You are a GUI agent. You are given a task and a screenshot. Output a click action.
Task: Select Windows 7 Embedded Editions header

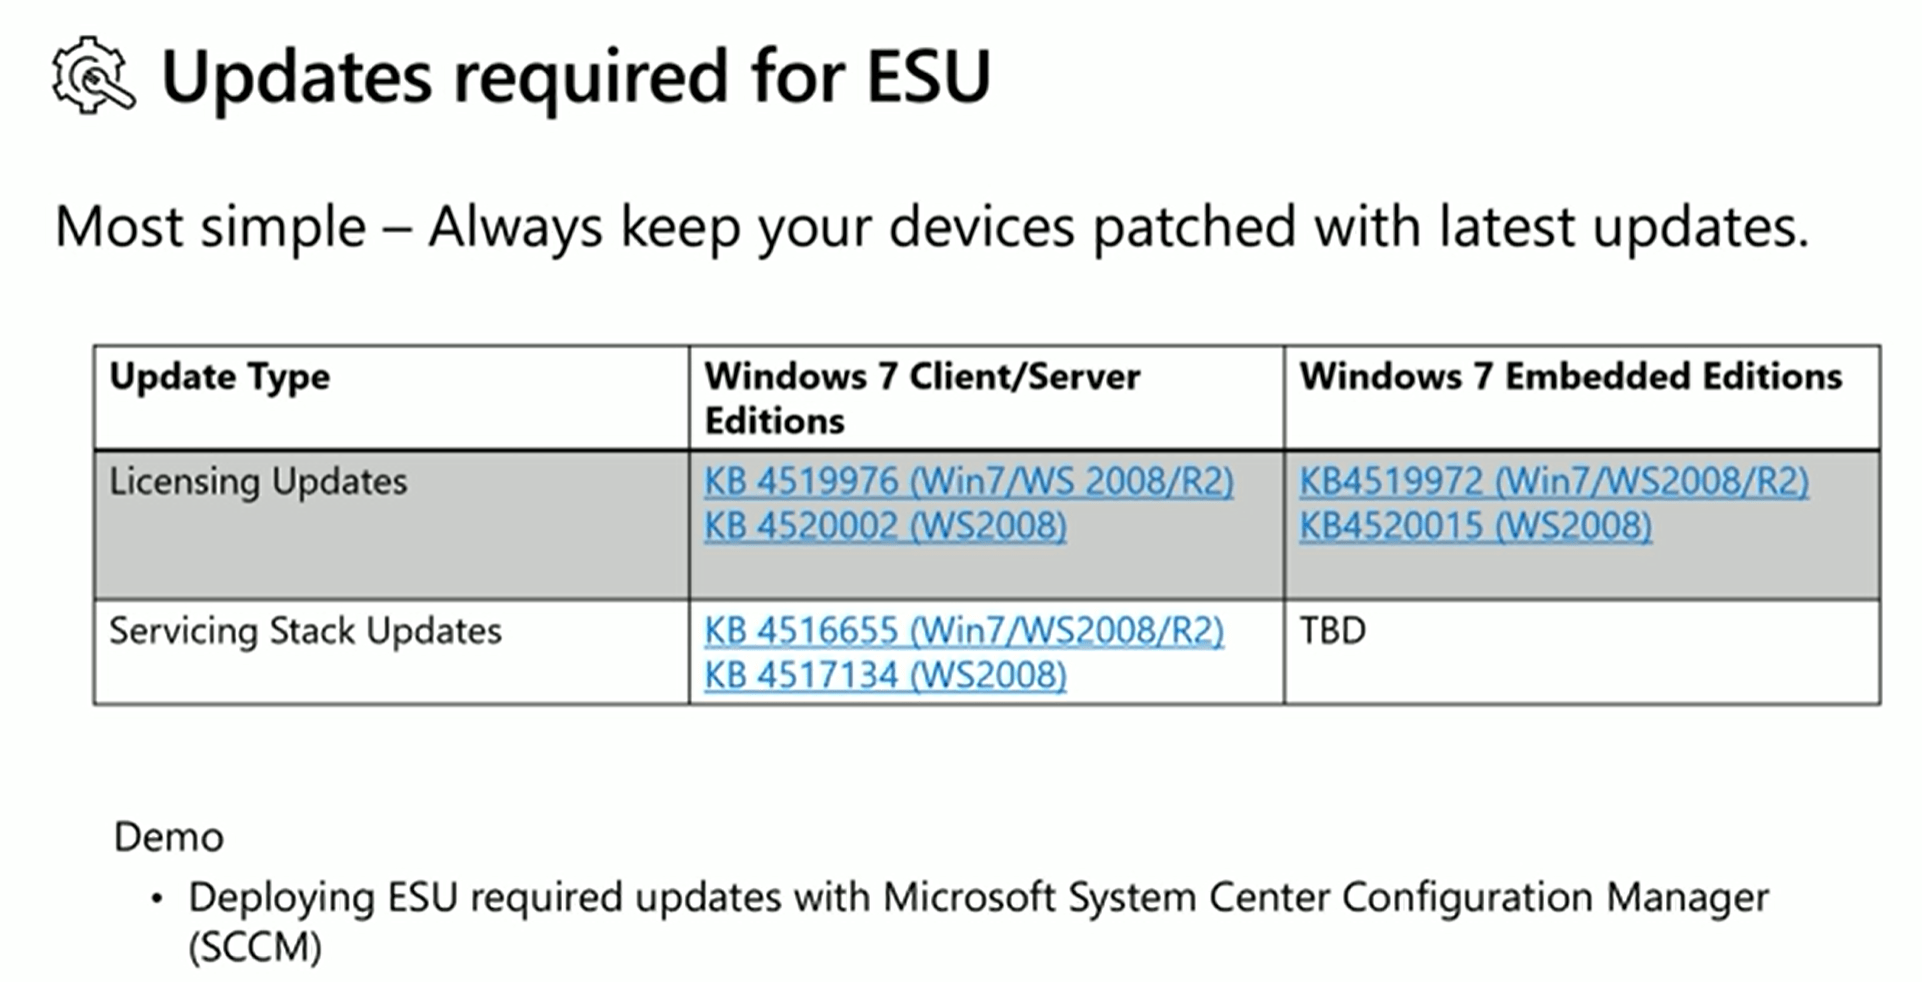click(1570, 377)
